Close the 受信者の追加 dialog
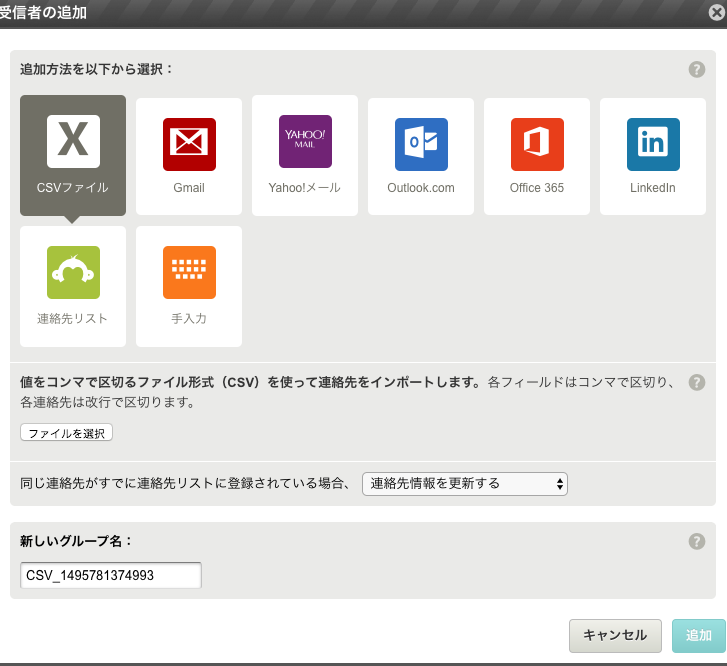This screenshot has height=666, width=727. [x=717, y=13]
